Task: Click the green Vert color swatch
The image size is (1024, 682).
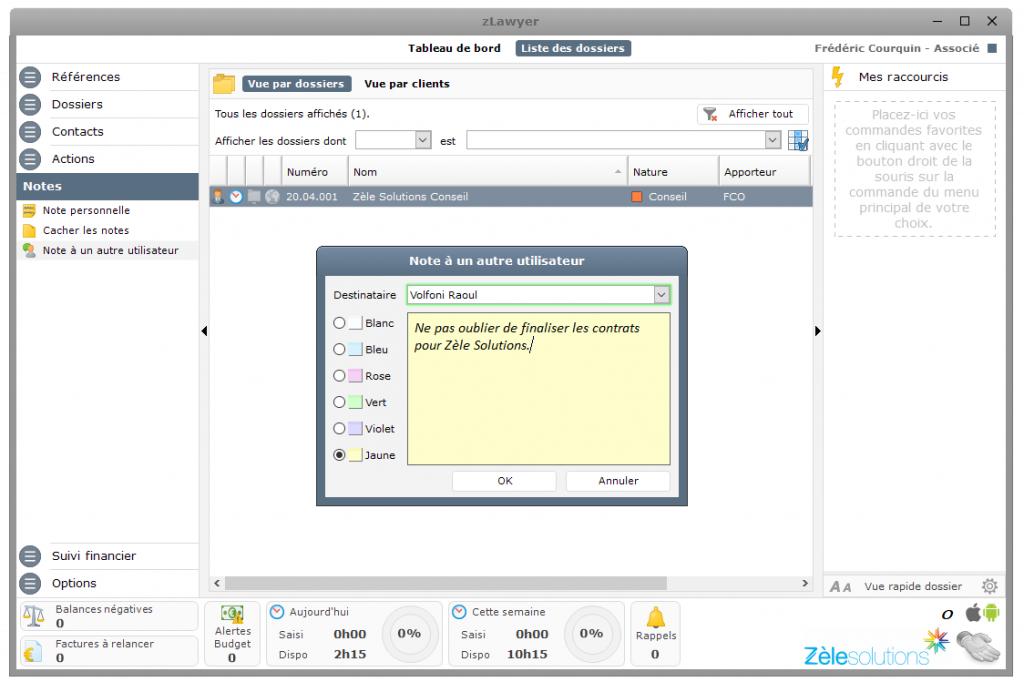Action: click(x=355, y=403)
